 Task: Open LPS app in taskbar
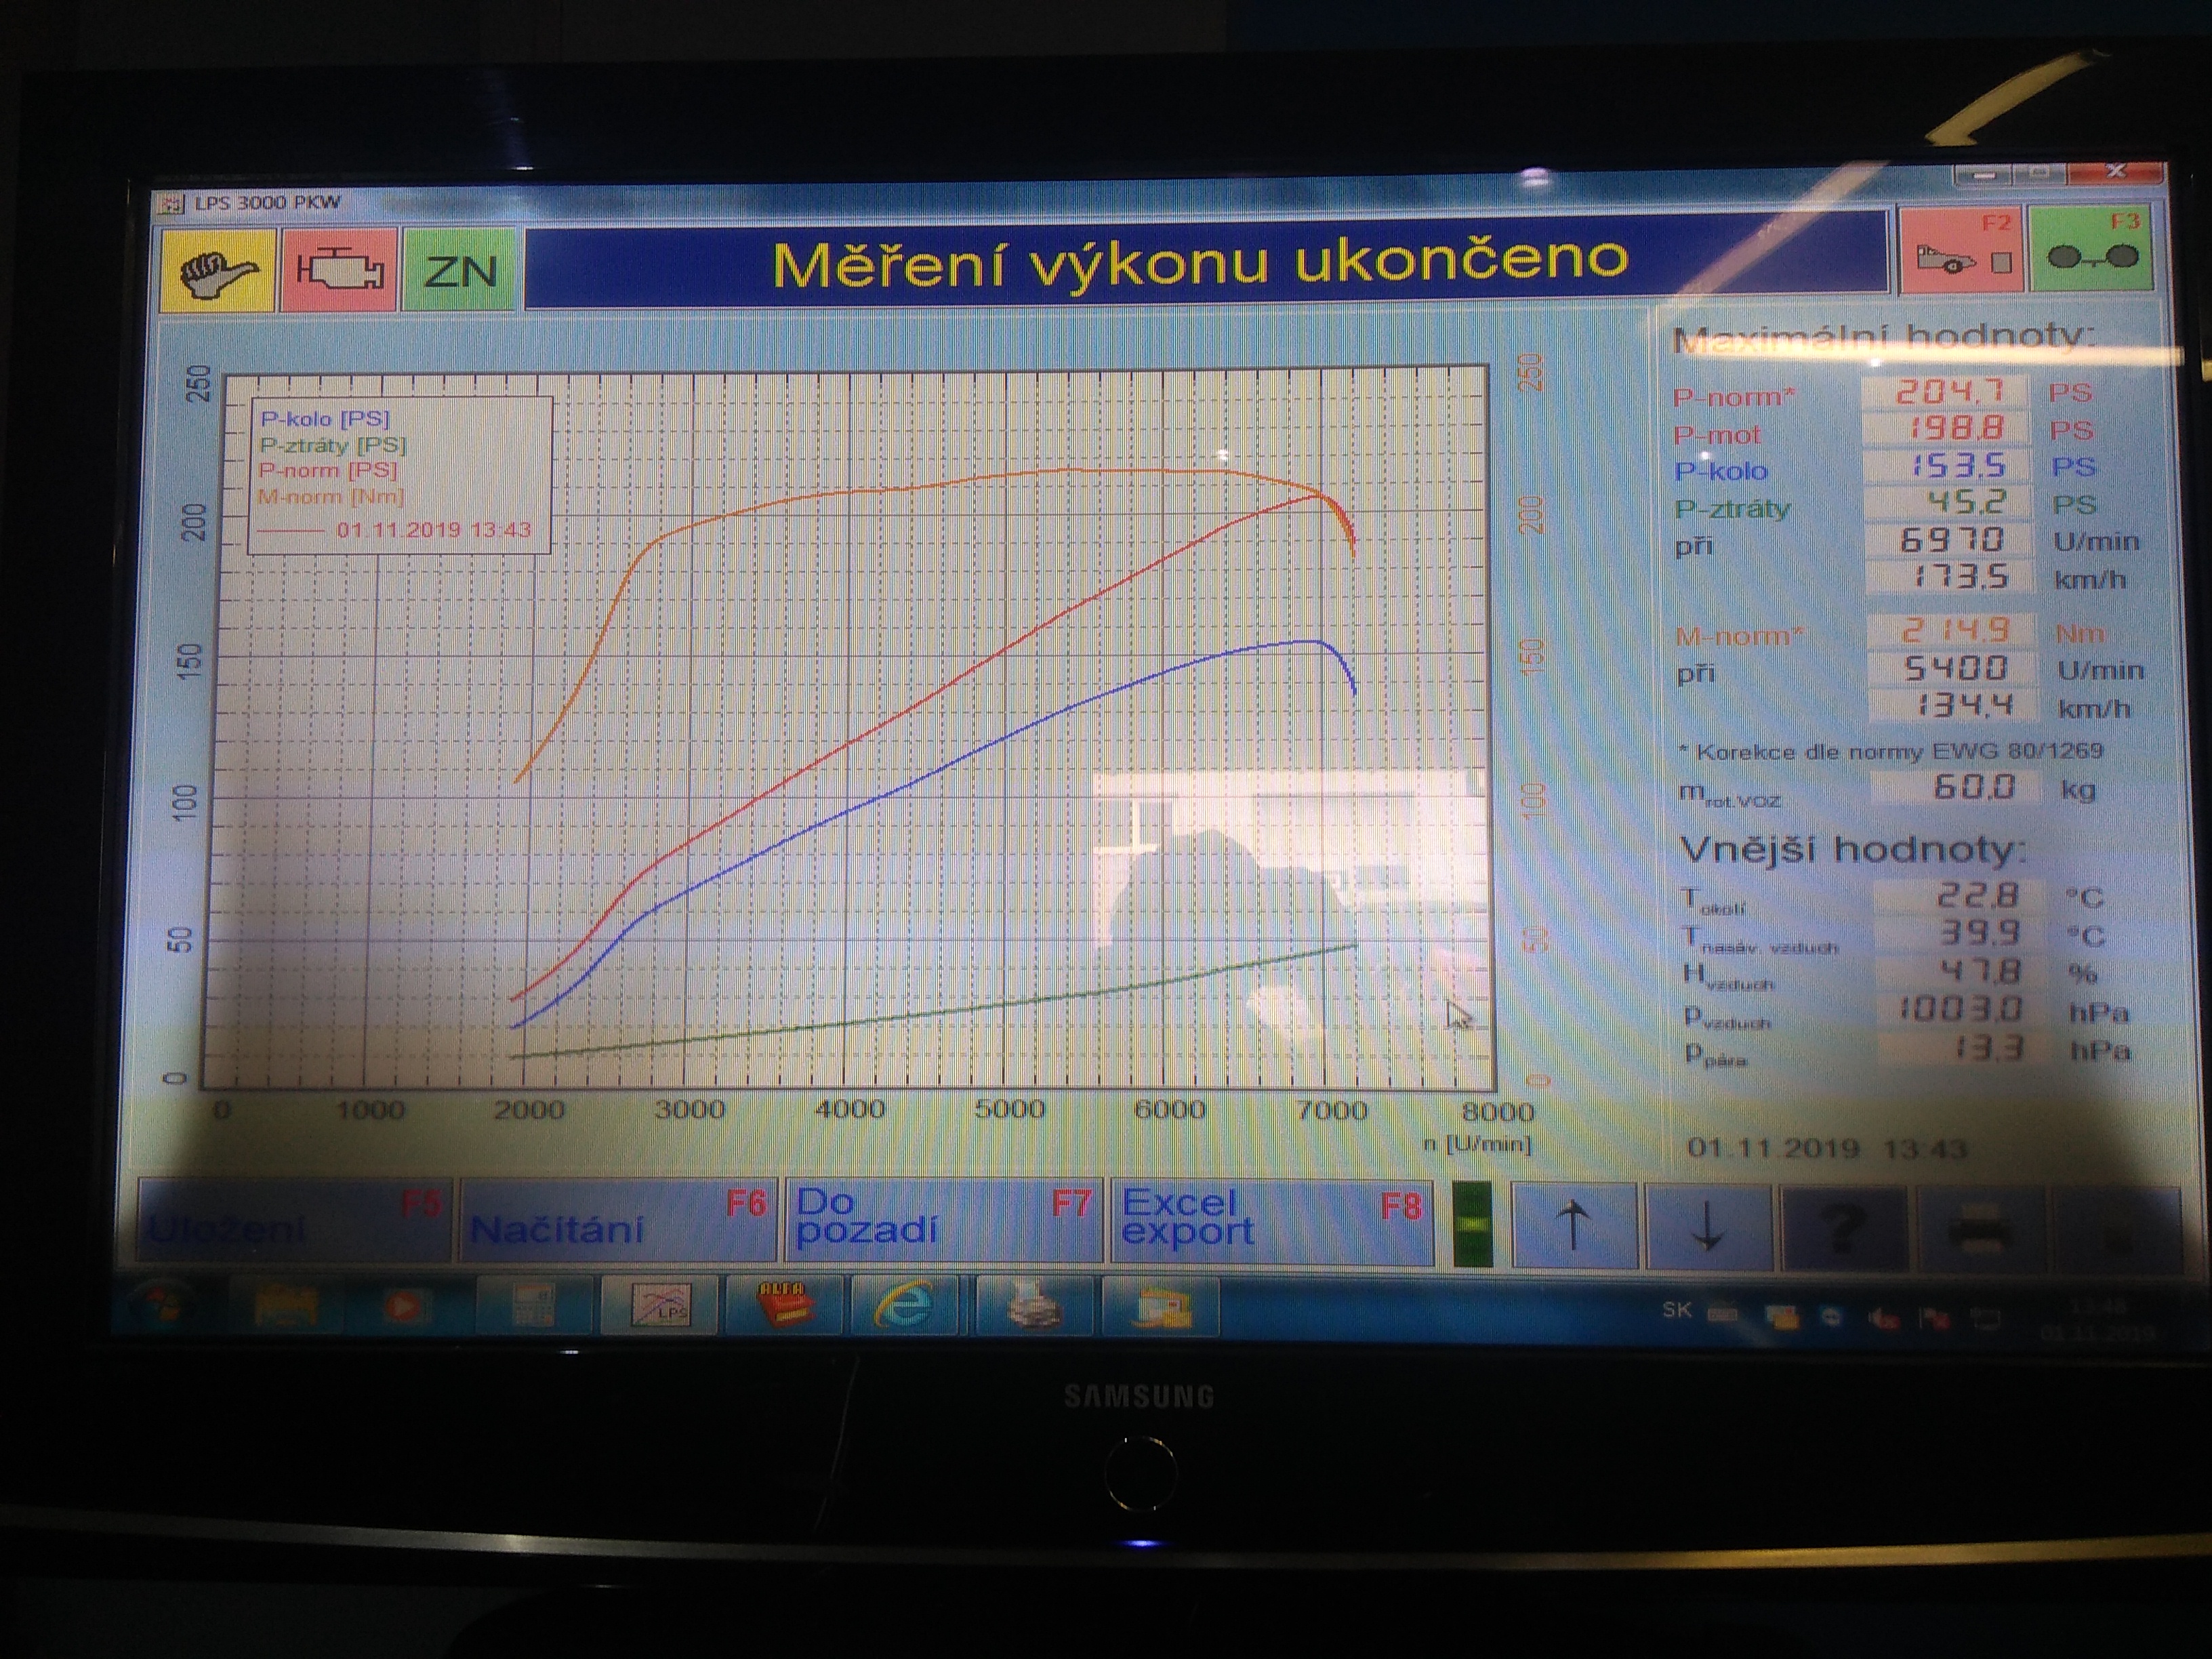[661, 1306]
